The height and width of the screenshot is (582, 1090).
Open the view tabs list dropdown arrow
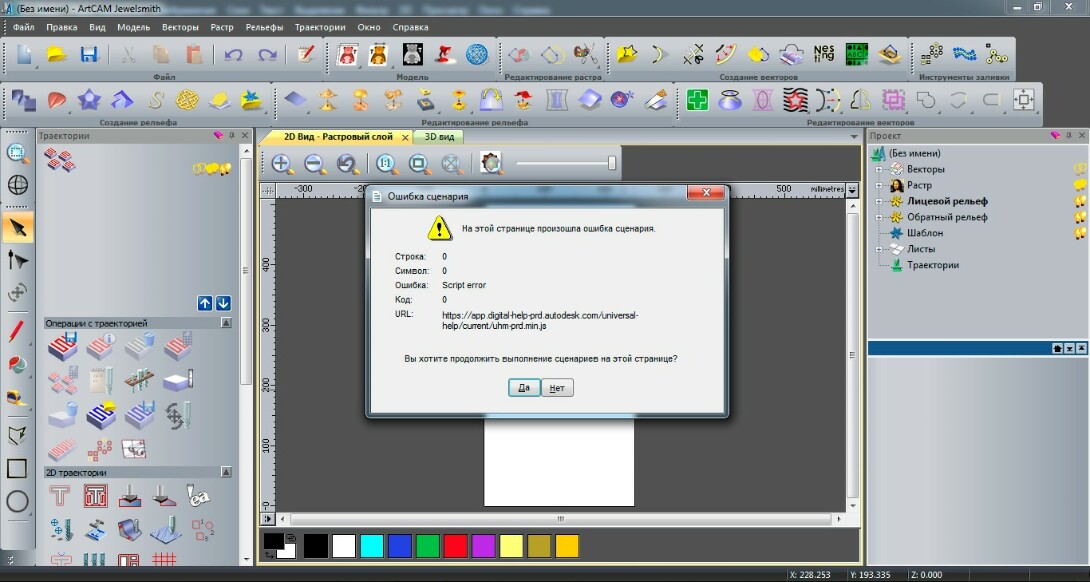coord(854,137)
